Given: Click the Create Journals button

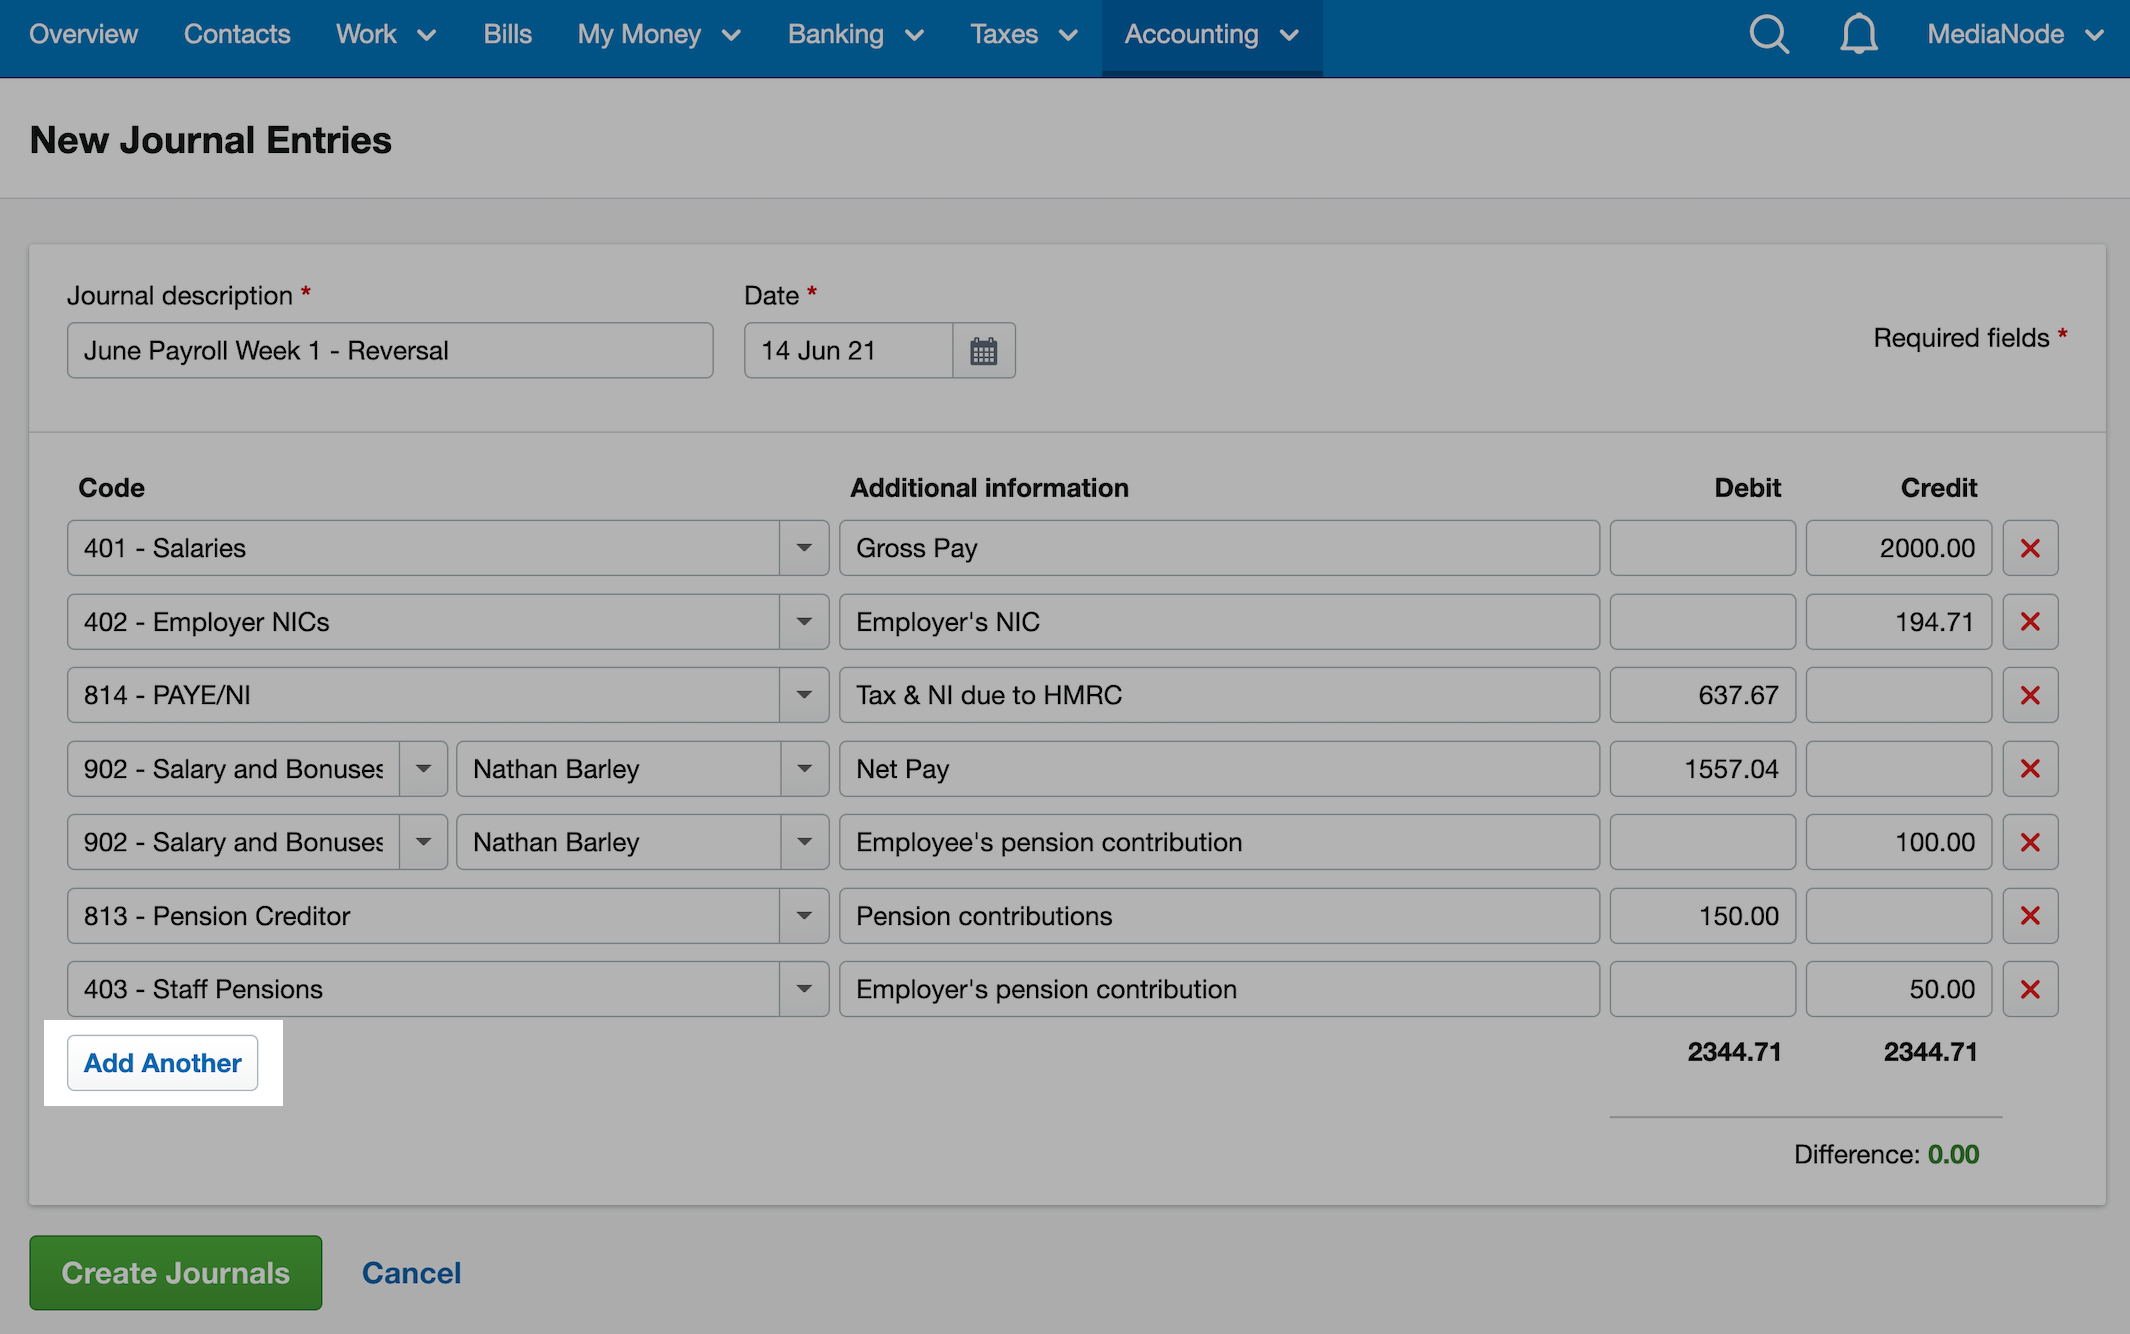Looking at the screenshot, I should coord(175,1273).
